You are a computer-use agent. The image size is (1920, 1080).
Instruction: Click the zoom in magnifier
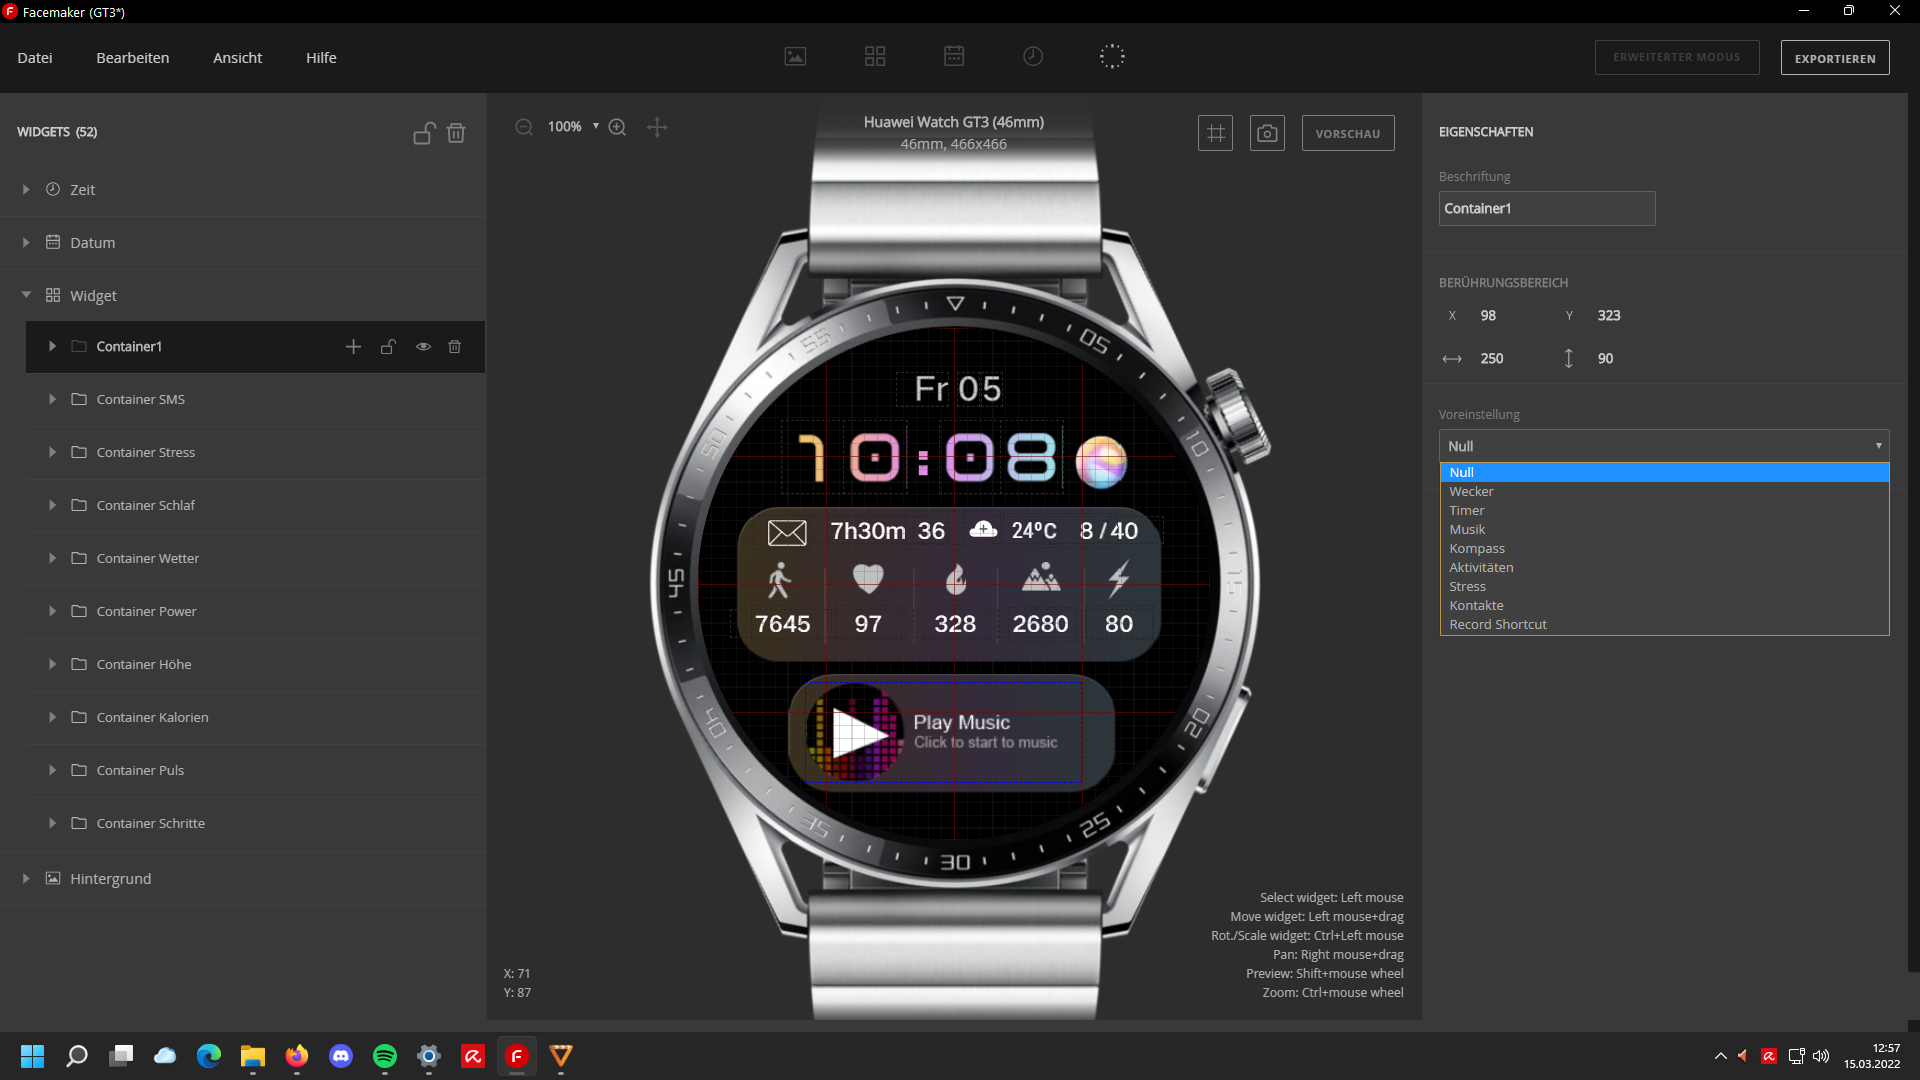point(617,127)
